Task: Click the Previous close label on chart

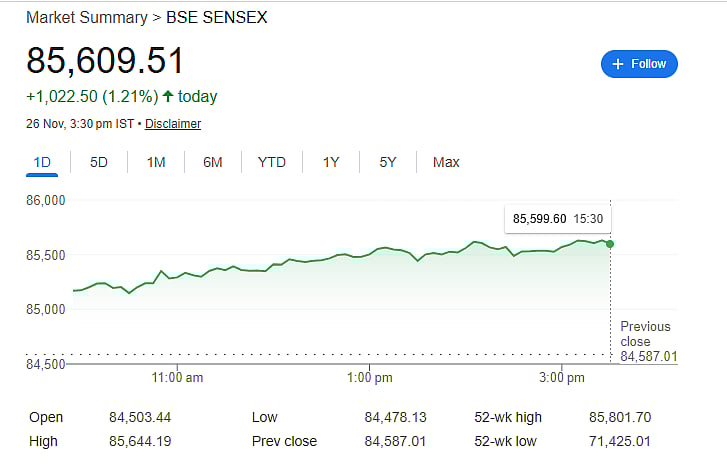Action: [645, 333]
